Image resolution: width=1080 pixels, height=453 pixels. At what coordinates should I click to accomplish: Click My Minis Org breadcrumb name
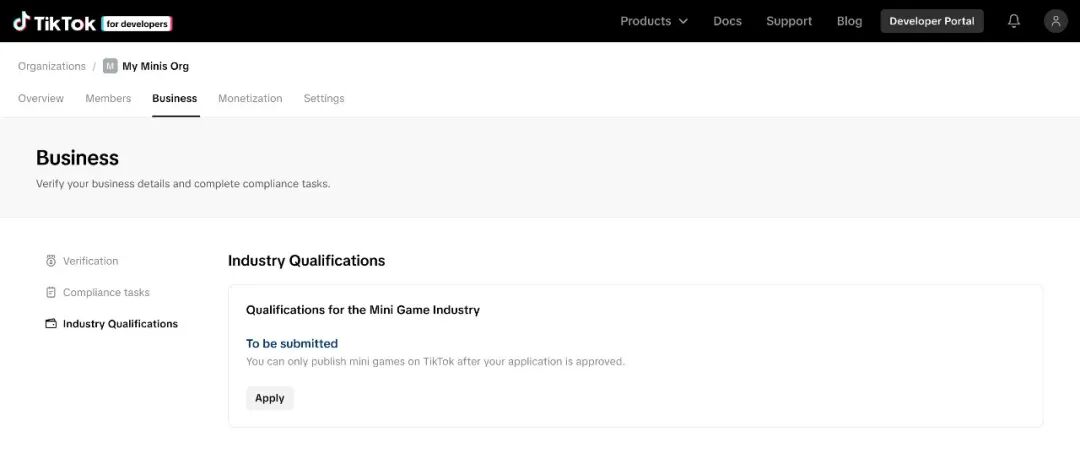[x=156, y=66]
